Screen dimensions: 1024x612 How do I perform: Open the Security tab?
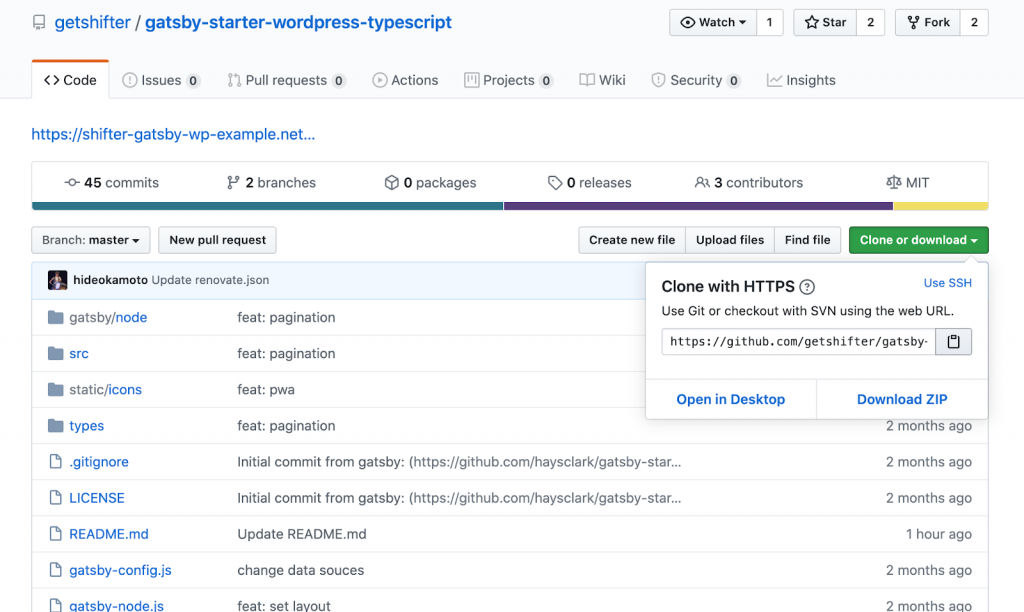click(x=696, y=80)
